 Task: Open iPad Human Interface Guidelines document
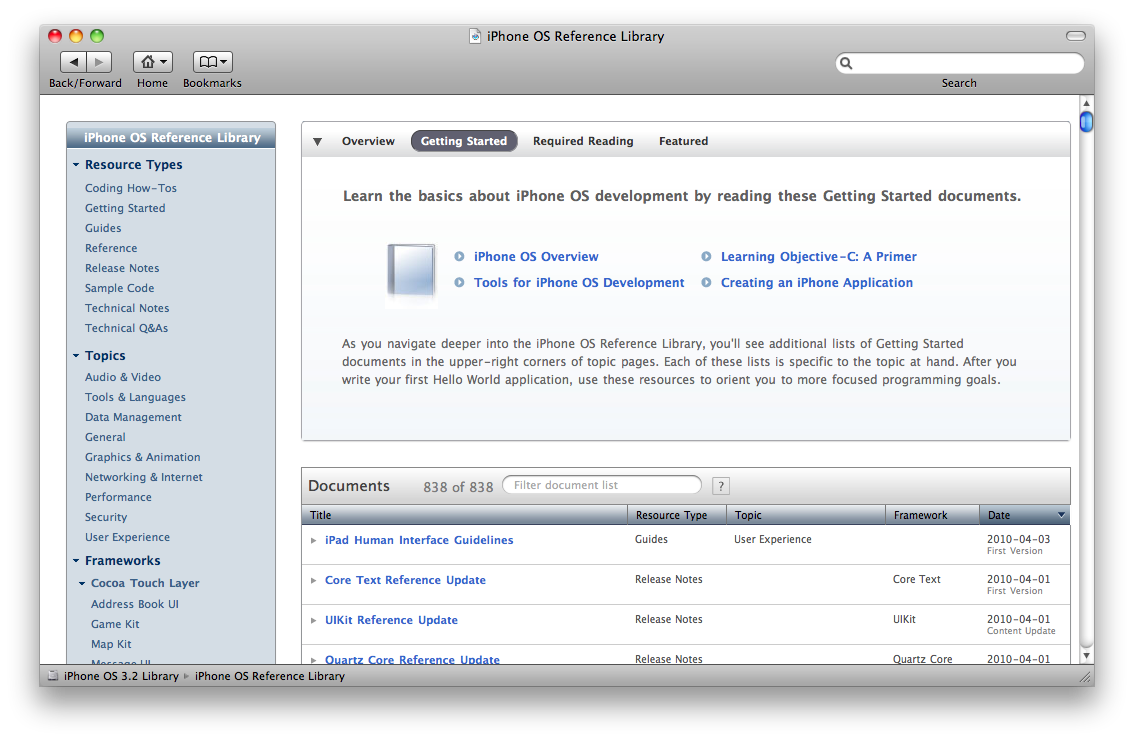[x=419, y=540]
